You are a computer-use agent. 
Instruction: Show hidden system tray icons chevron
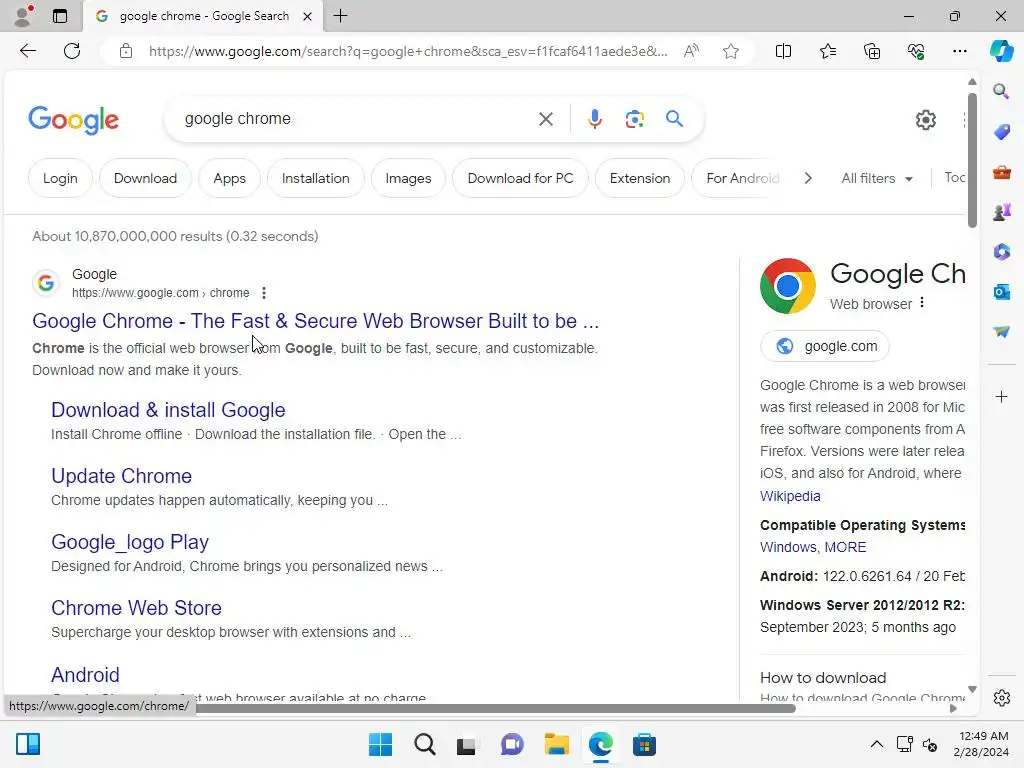(x=876, y=744)
